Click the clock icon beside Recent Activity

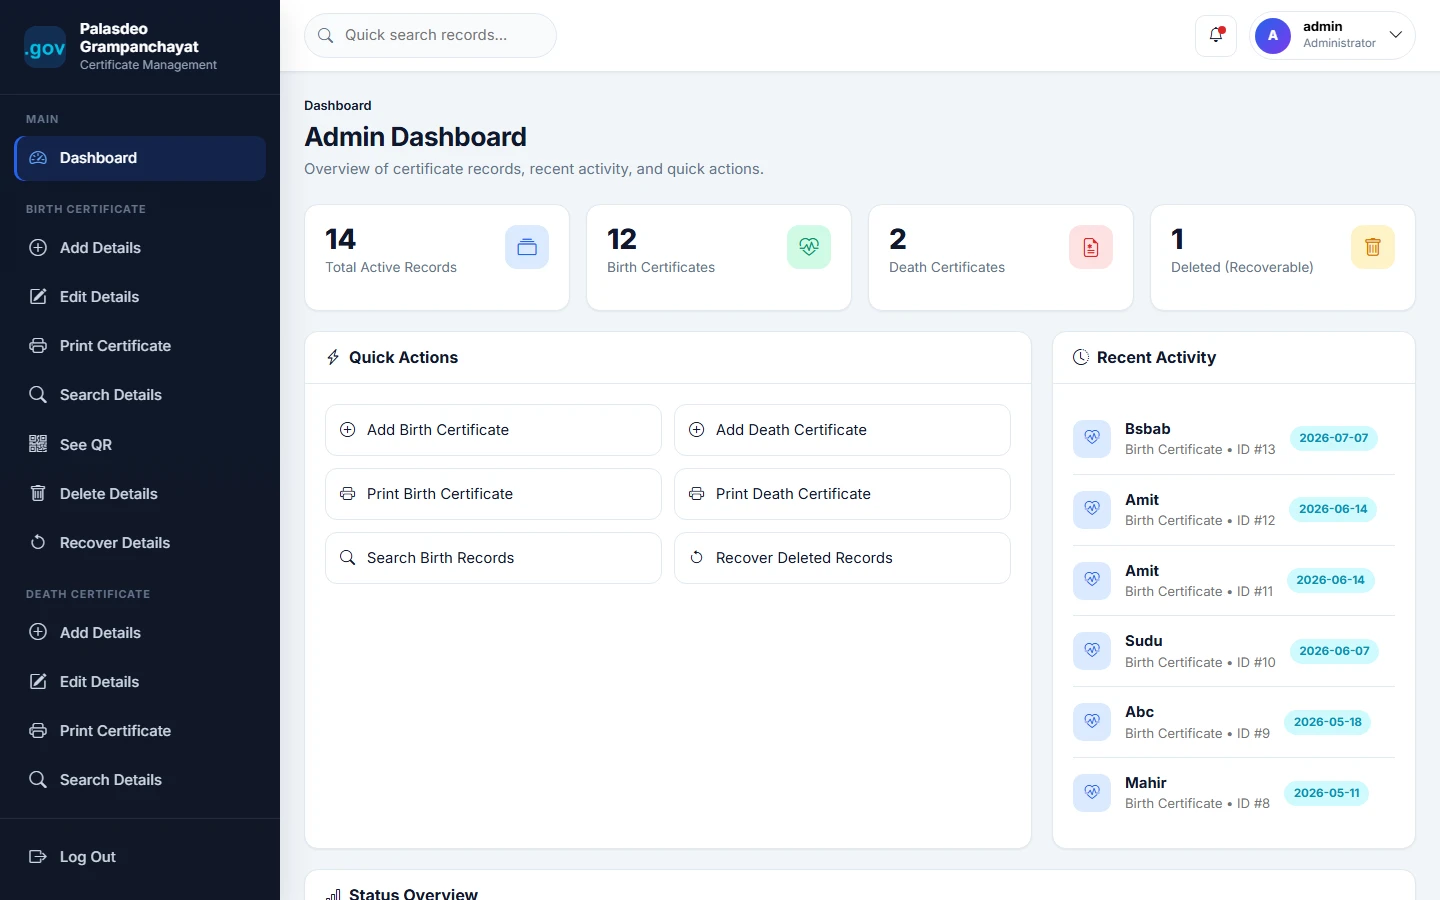coord(1081,357)
